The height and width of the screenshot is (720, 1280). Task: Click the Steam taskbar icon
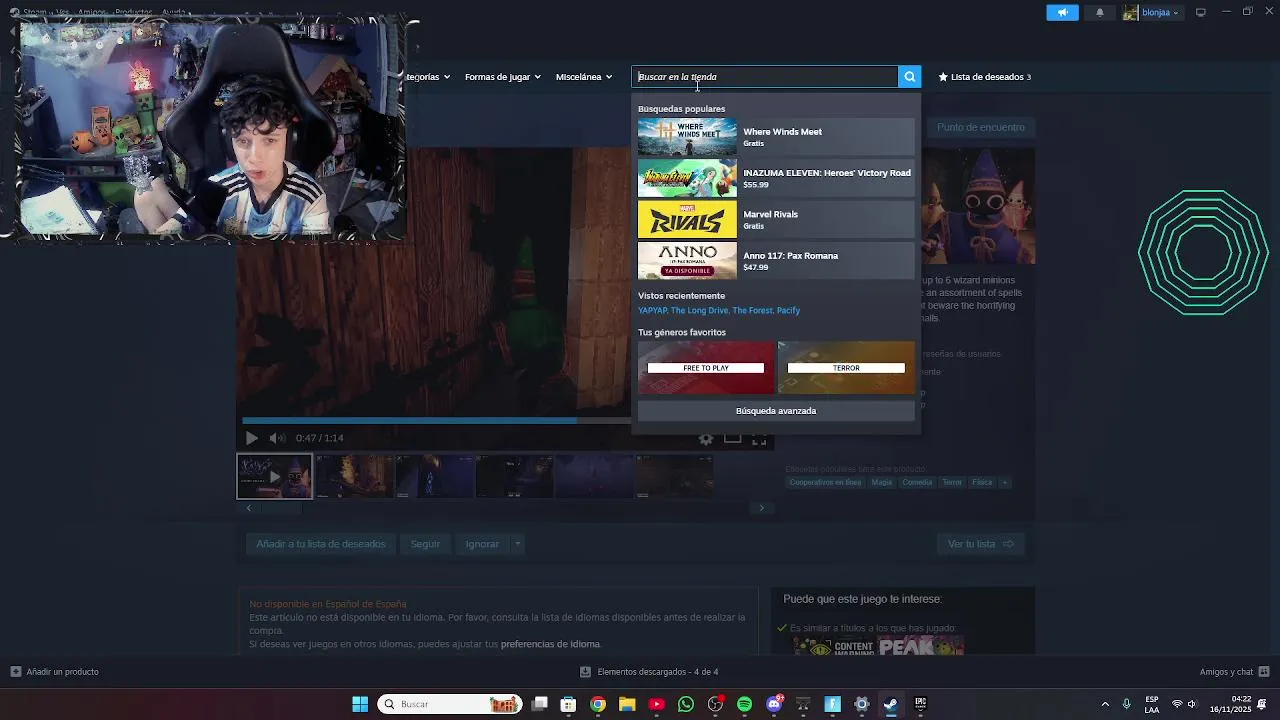891,704
